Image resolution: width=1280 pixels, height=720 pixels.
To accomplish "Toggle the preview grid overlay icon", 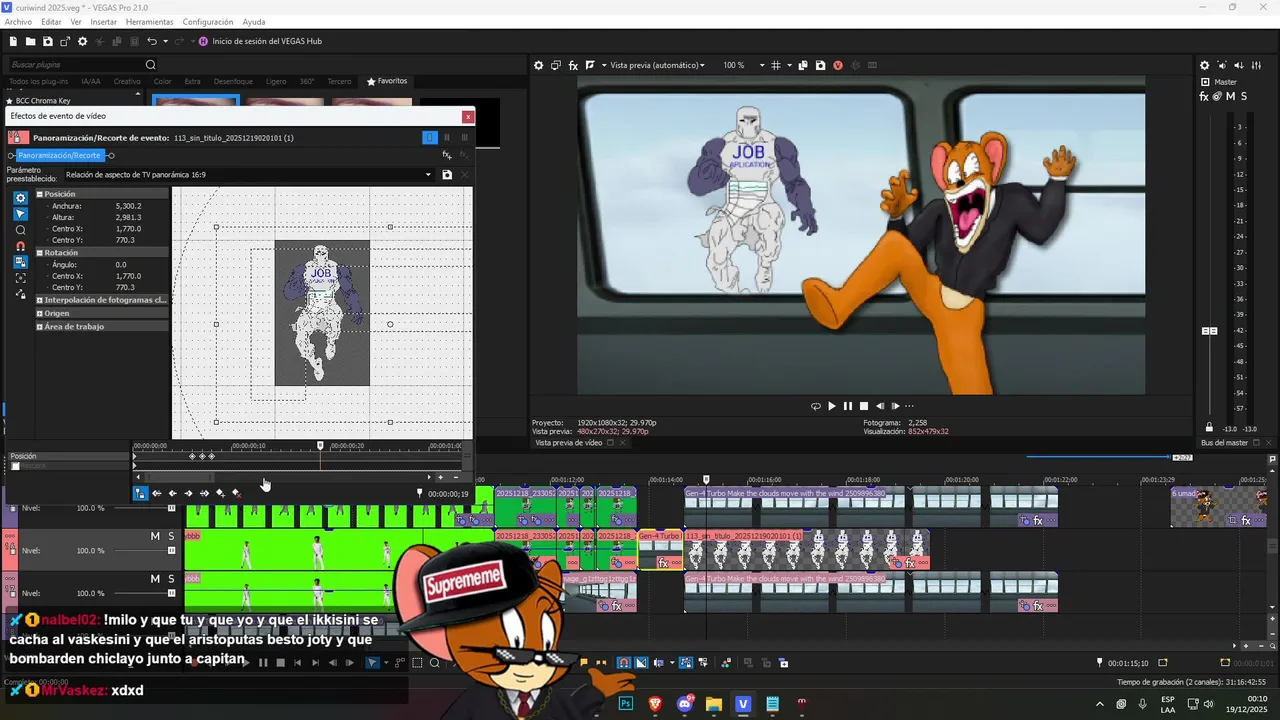I will 774,65.
